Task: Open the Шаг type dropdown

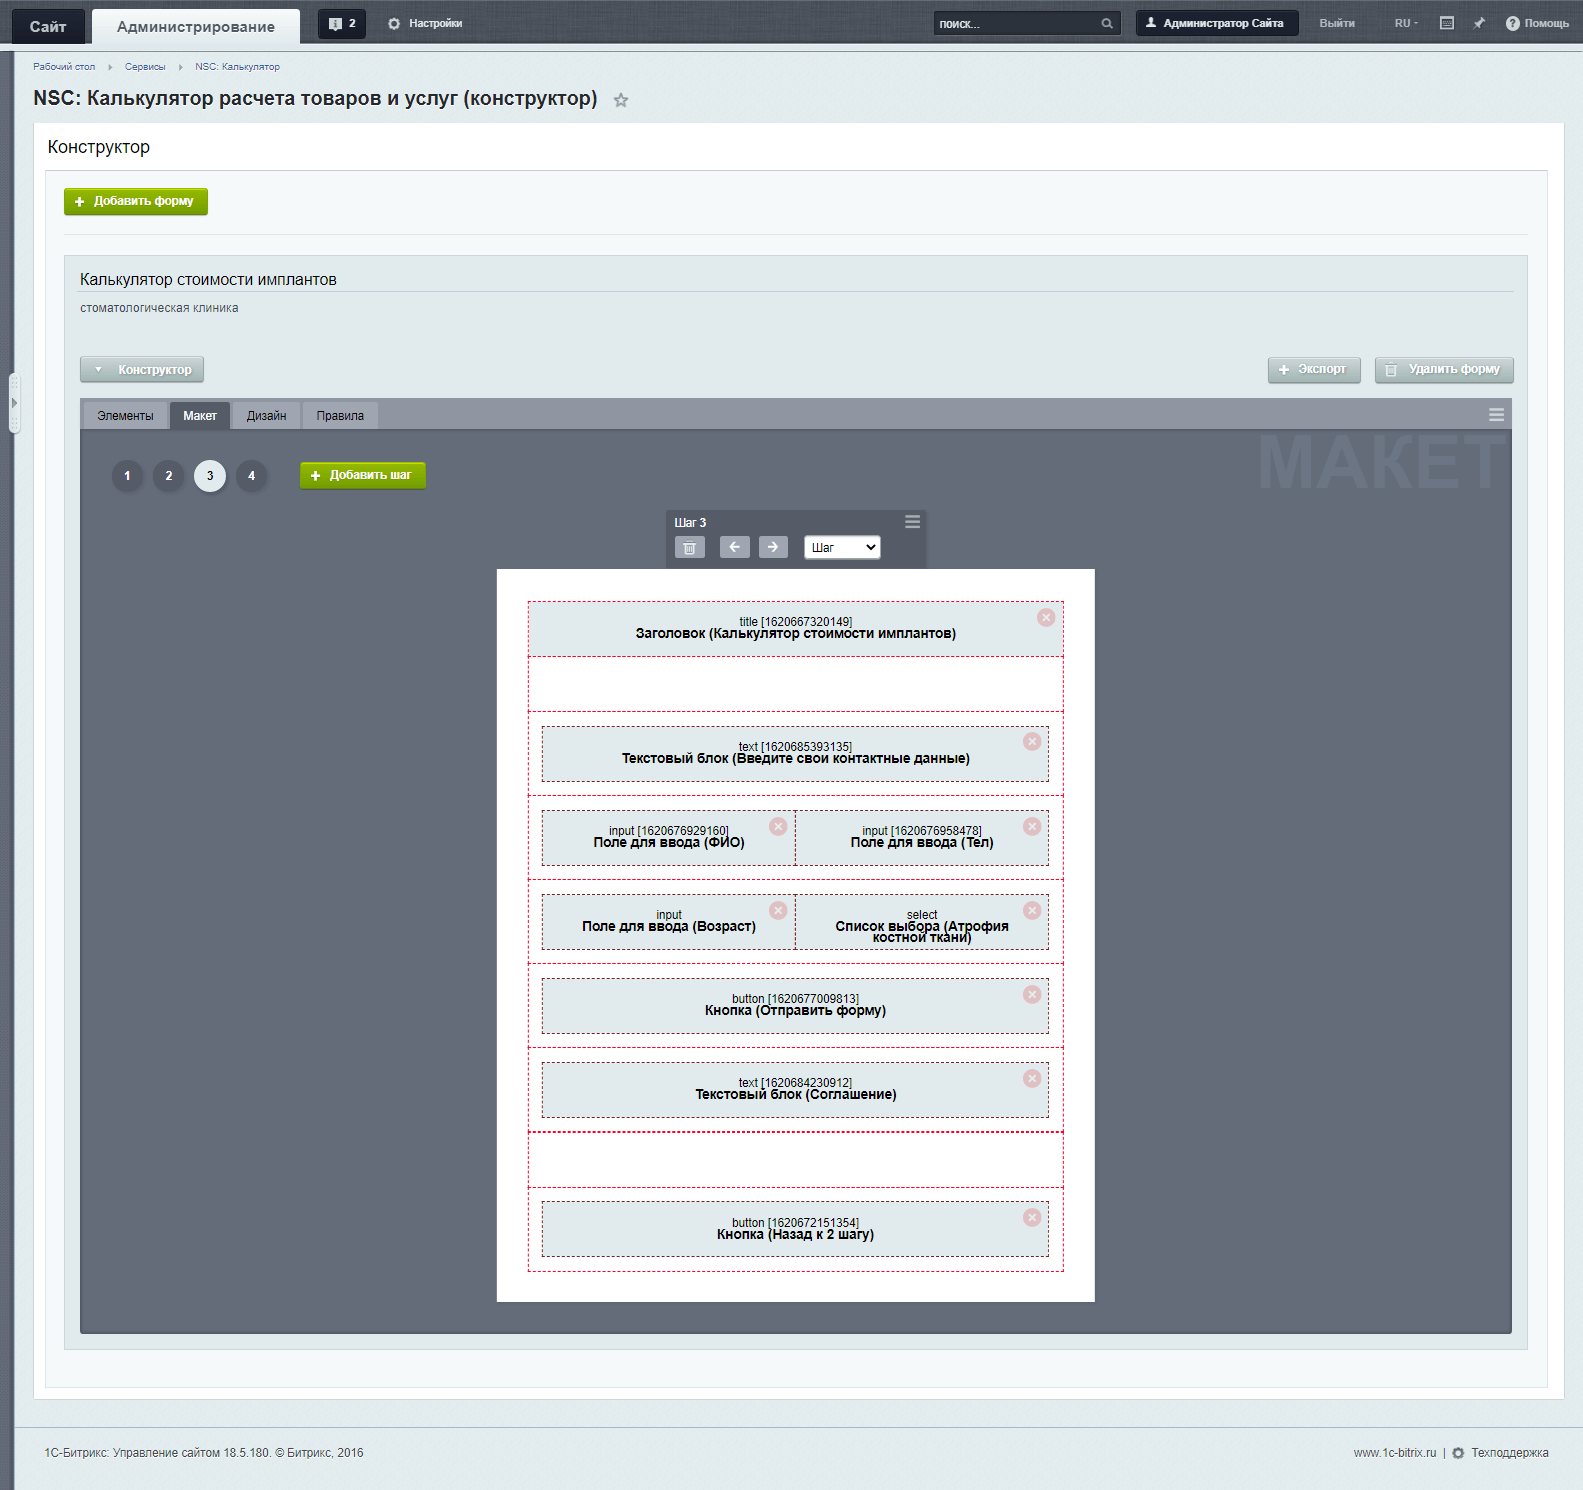Action: (x=842, y=547)
